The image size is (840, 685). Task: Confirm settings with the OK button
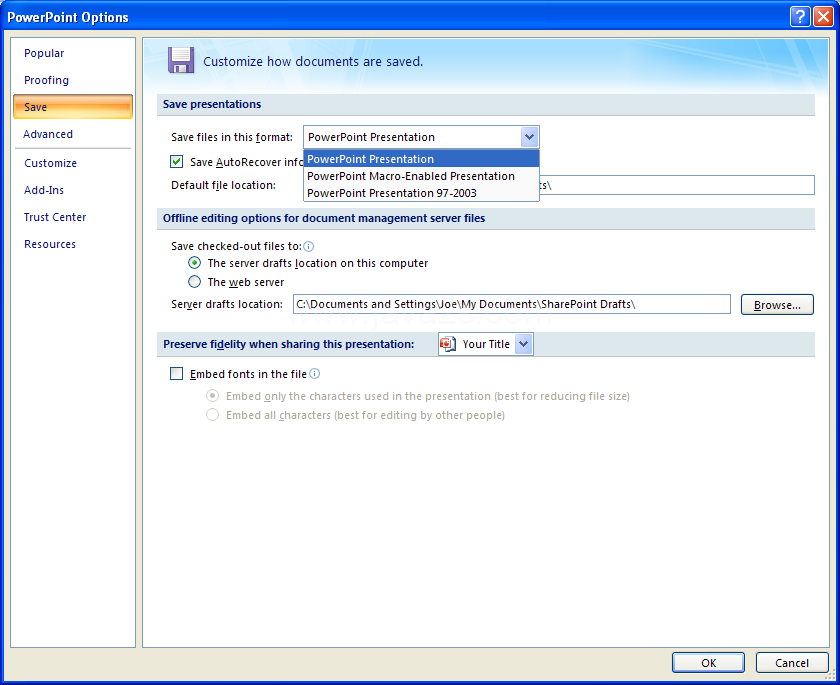click(708, 663)
